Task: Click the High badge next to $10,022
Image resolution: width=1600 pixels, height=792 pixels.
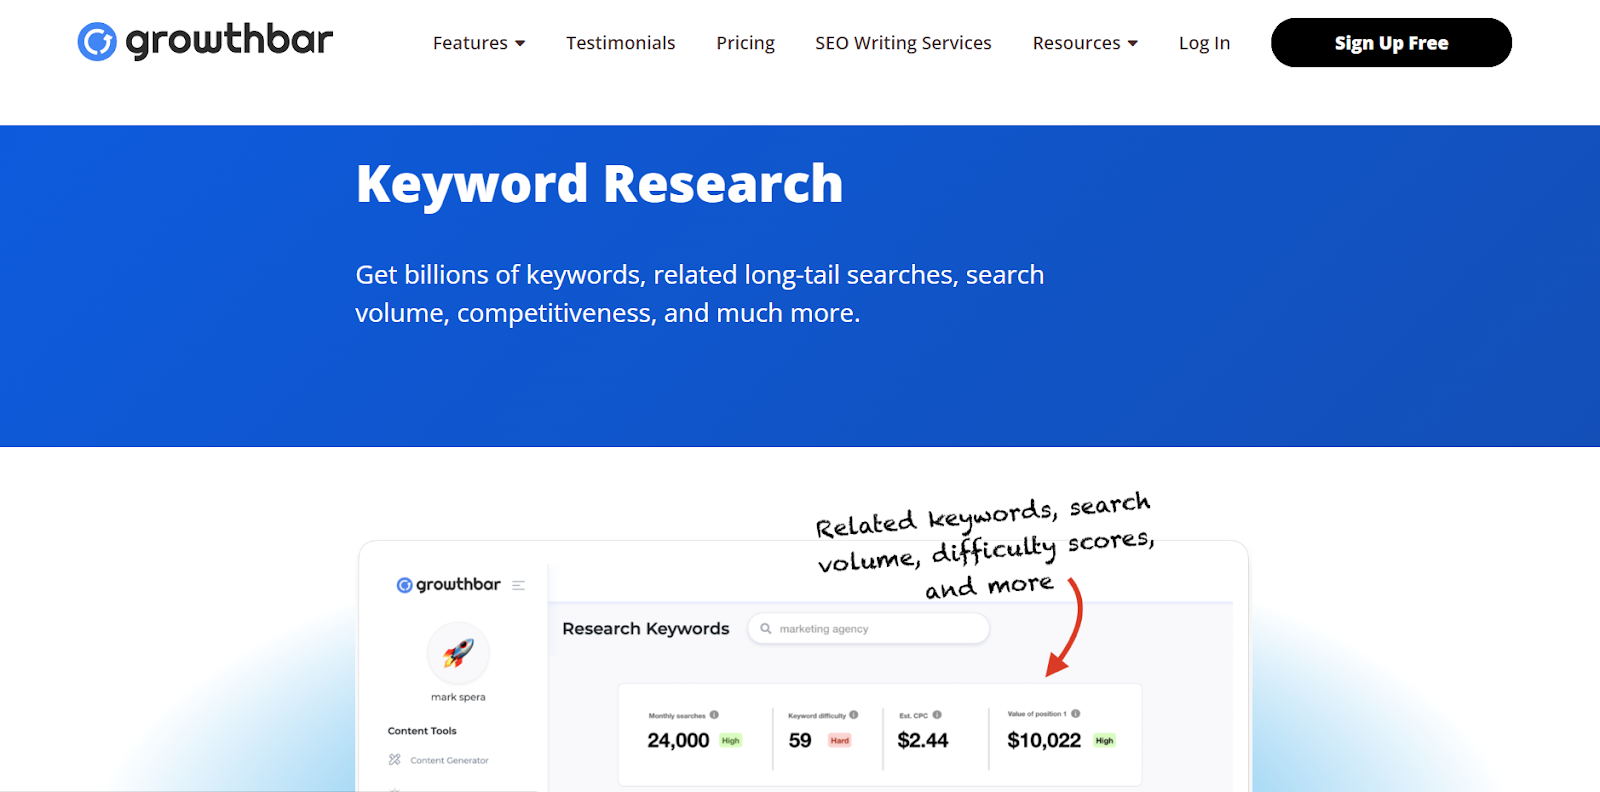Action: tap(1104, 741)
